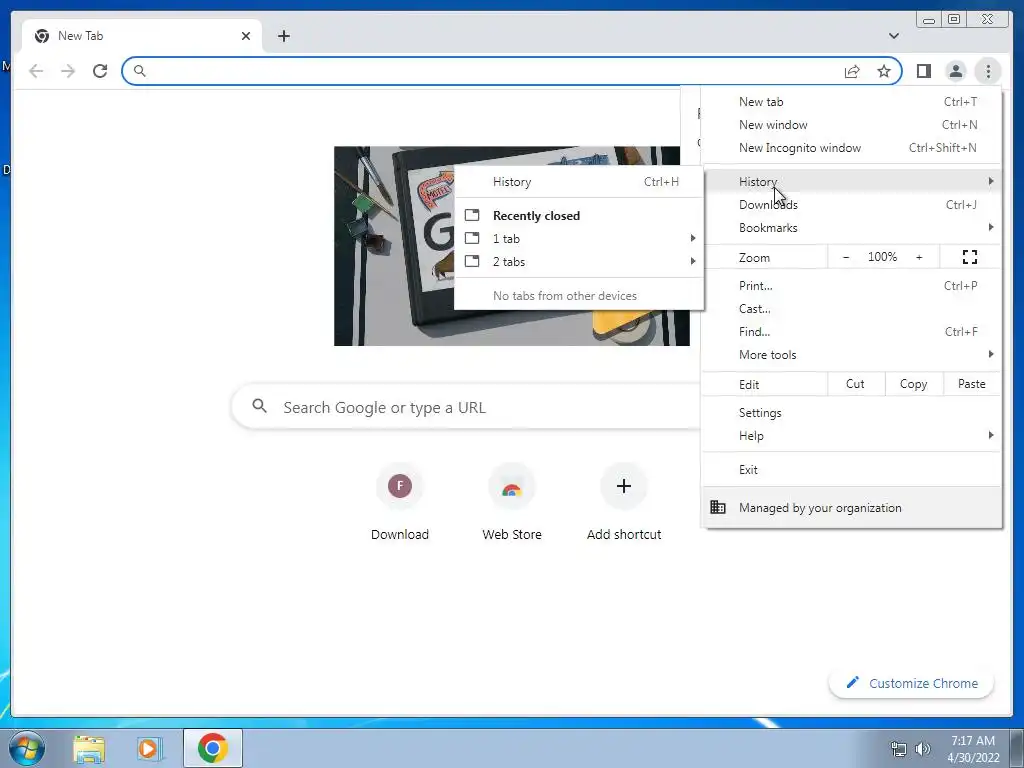This screenshot has height=768, width=1024.
Task: Choose New Incognito window
Action: (x=852, y=148)
